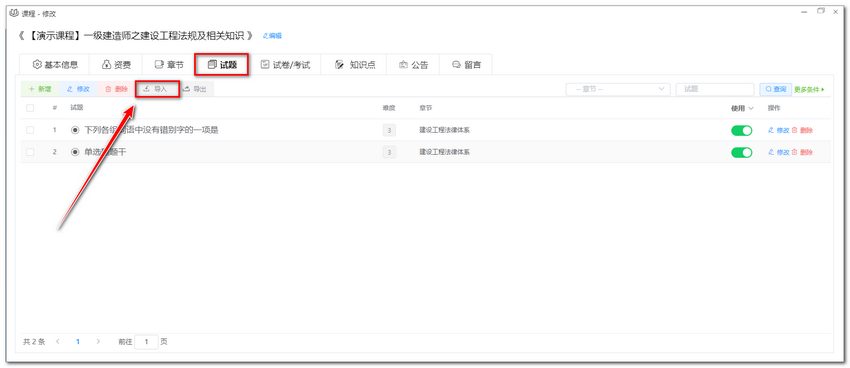Click the speech bubble icon on 留言 tab

coord(456,65)
